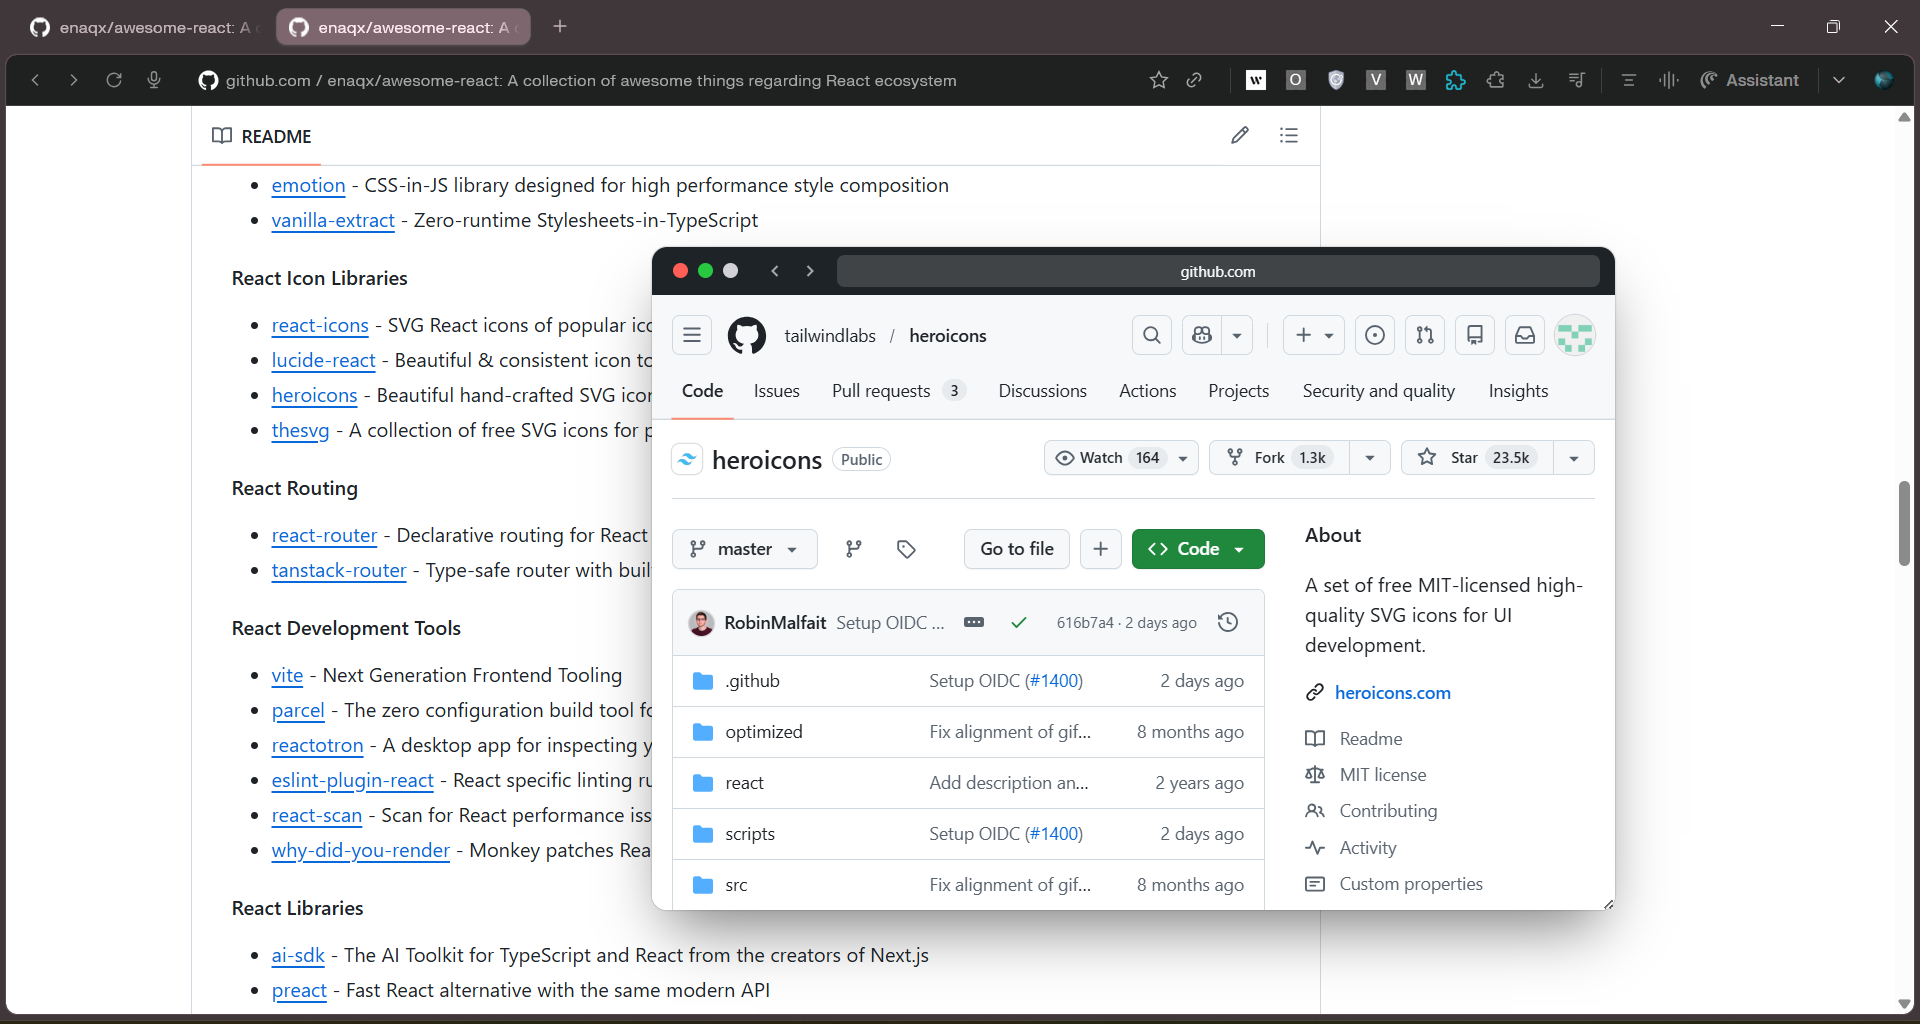Open the lucide-react link
1920x1024 pixels.
point(323,360)
